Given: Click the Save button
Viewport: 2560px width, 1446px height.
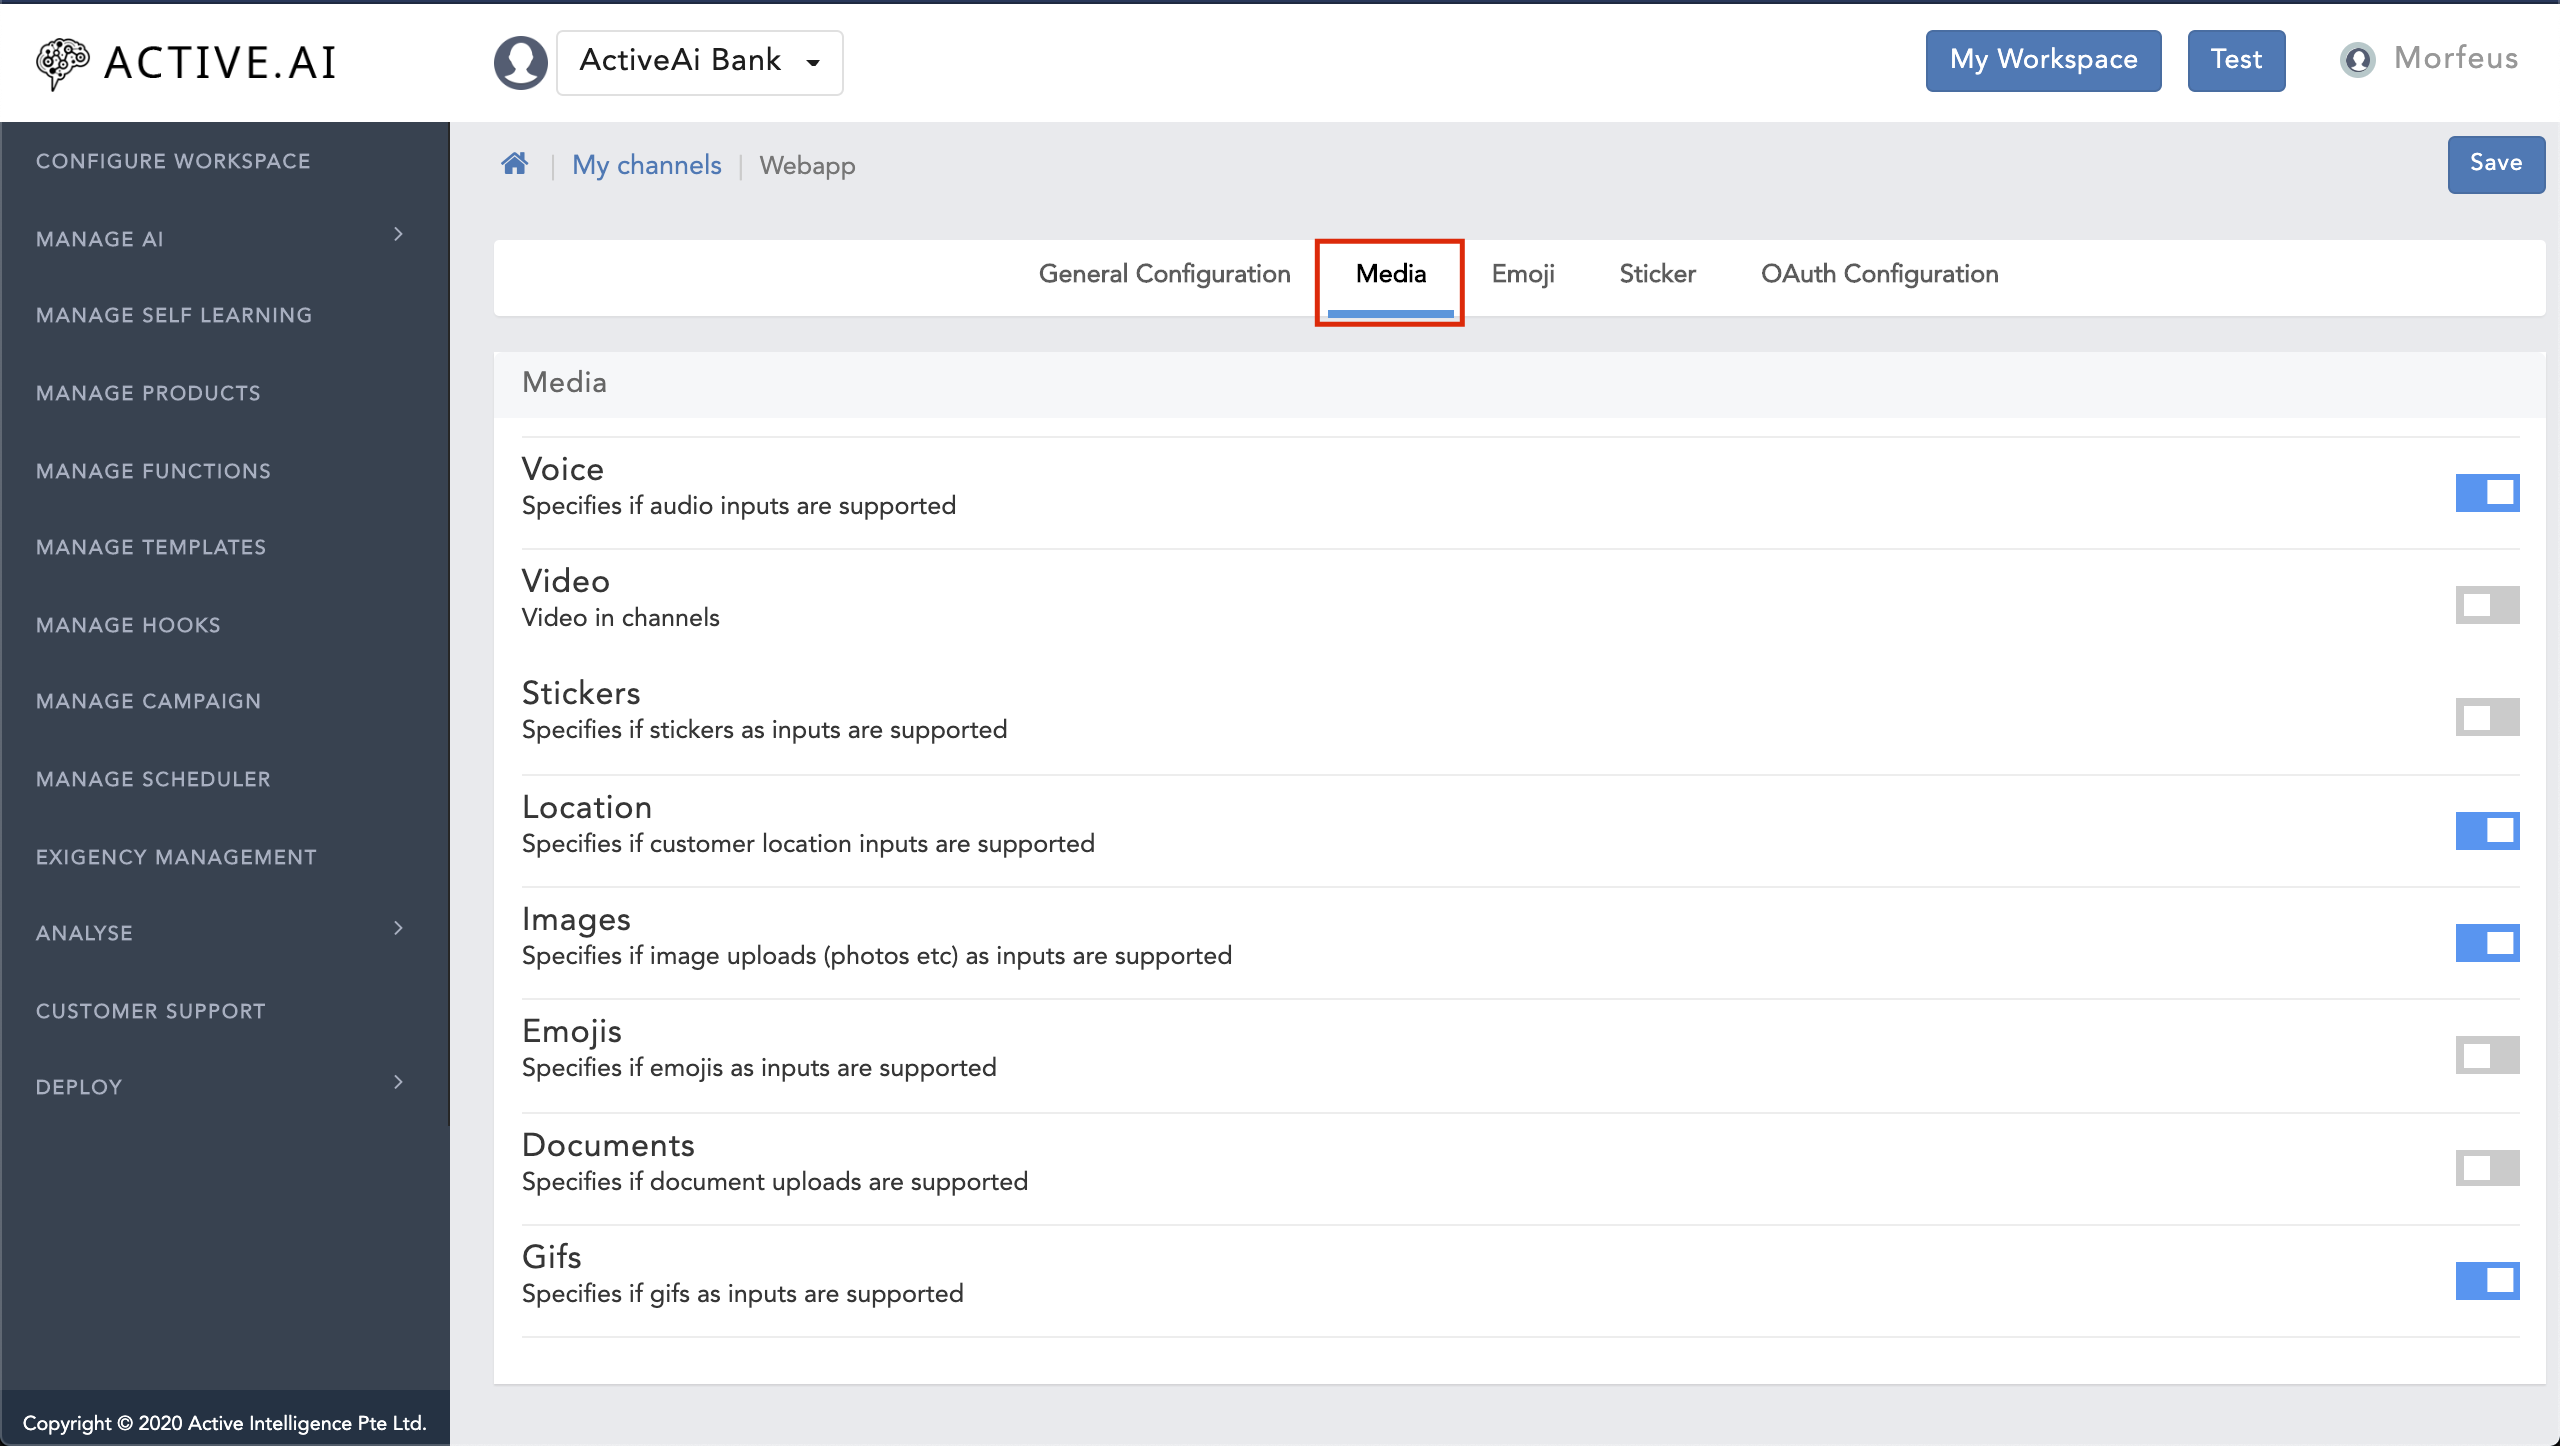Looking at the screenshot, I should (x=2495, y=164).
